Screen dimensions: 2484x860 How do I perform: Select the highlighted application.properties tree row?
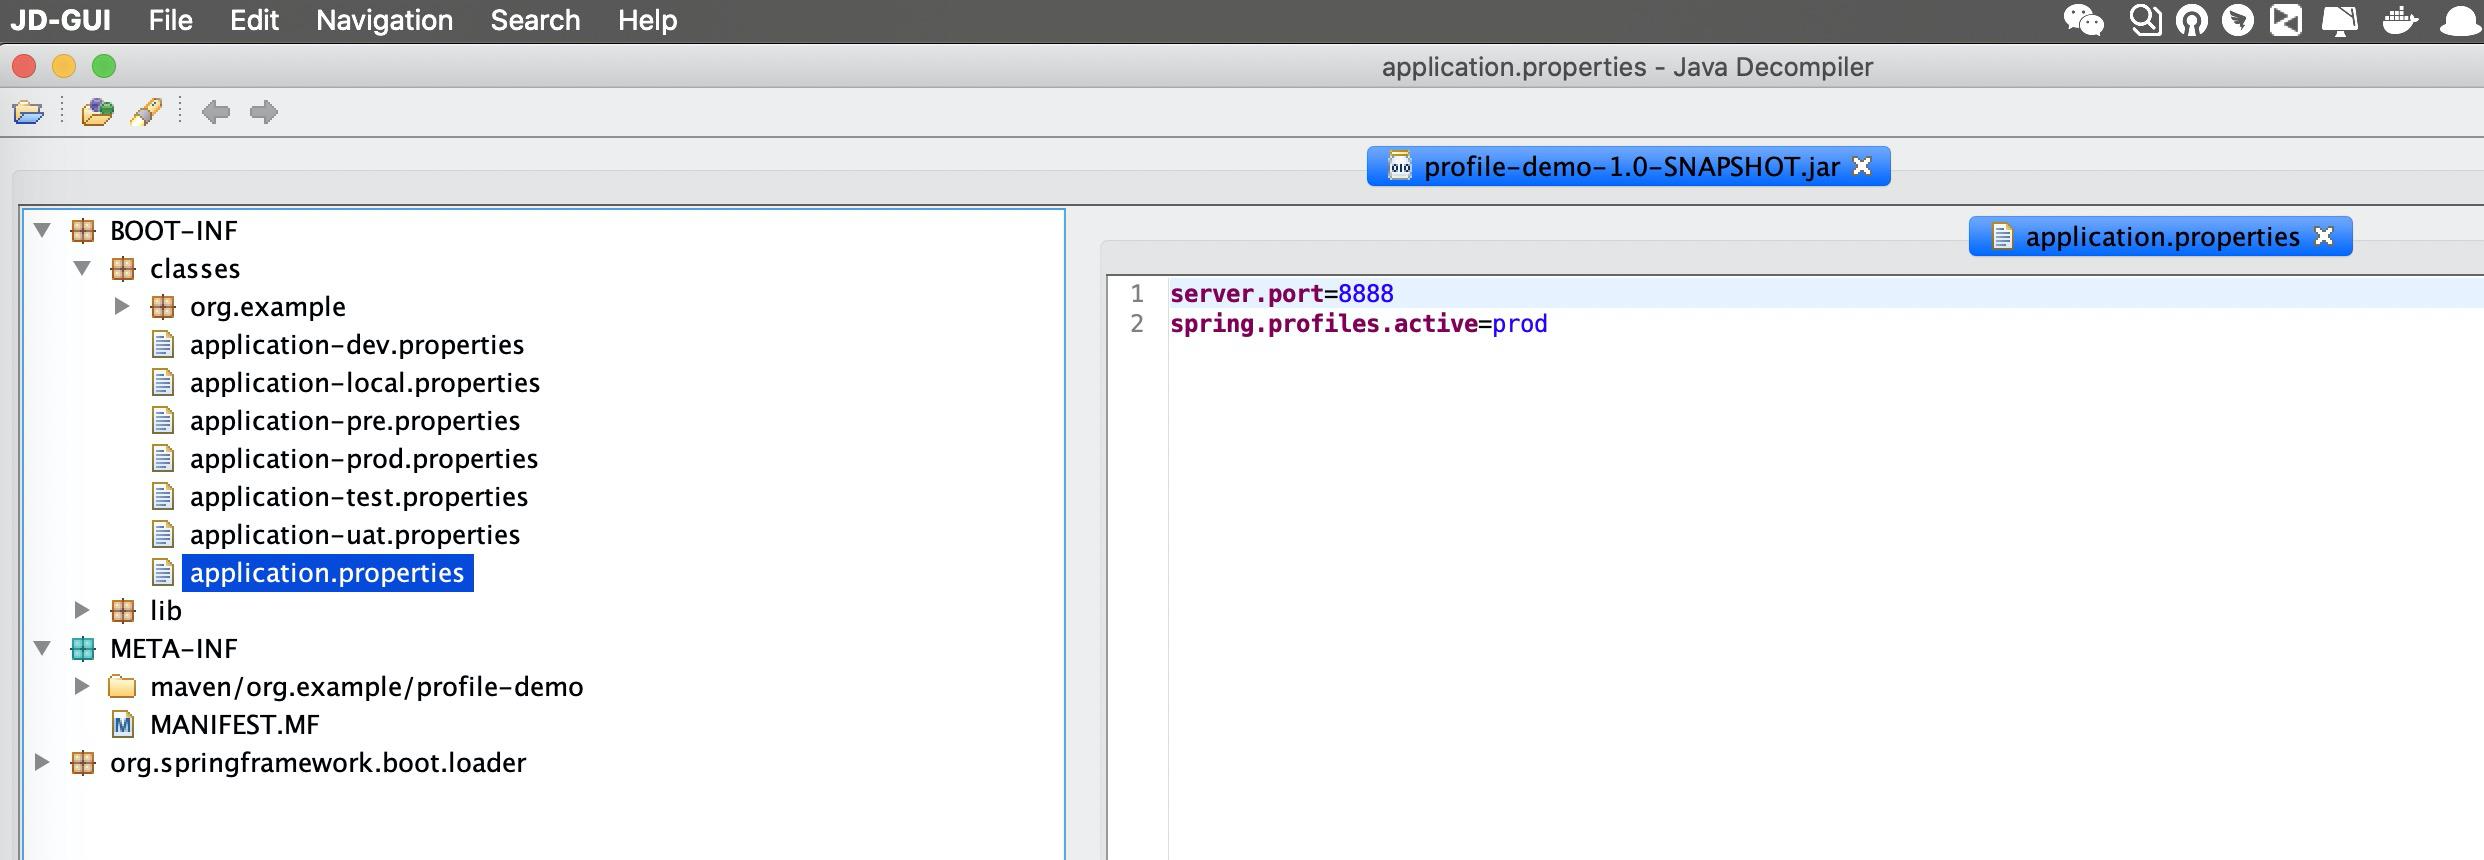pyautogui.click(x=327, y=573)
